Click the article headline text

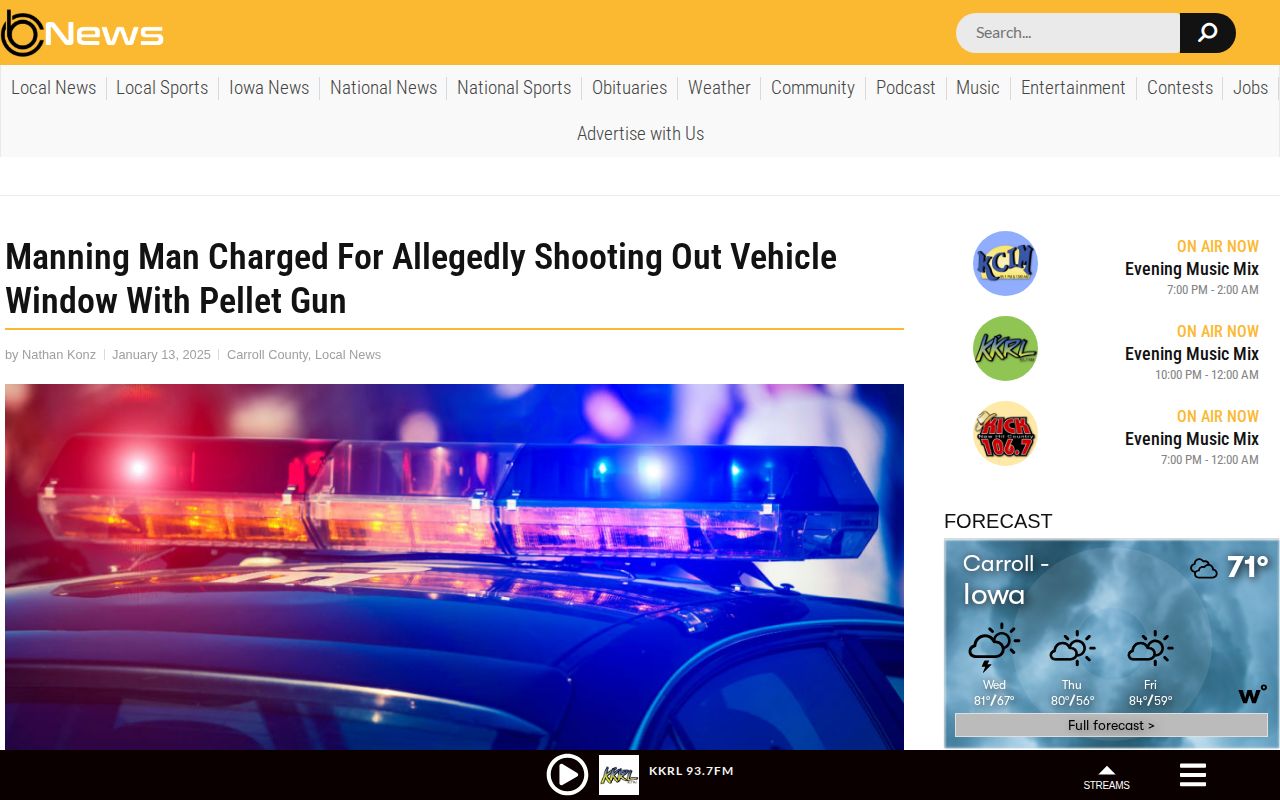(x=421, y=278)
